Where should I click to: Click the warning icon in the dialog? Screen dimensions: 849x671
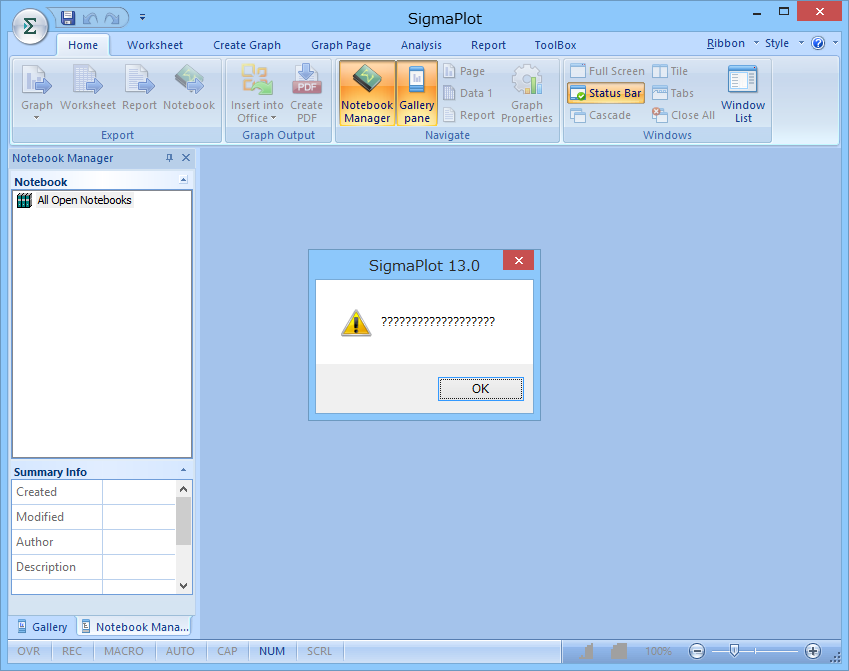point(356,323)
